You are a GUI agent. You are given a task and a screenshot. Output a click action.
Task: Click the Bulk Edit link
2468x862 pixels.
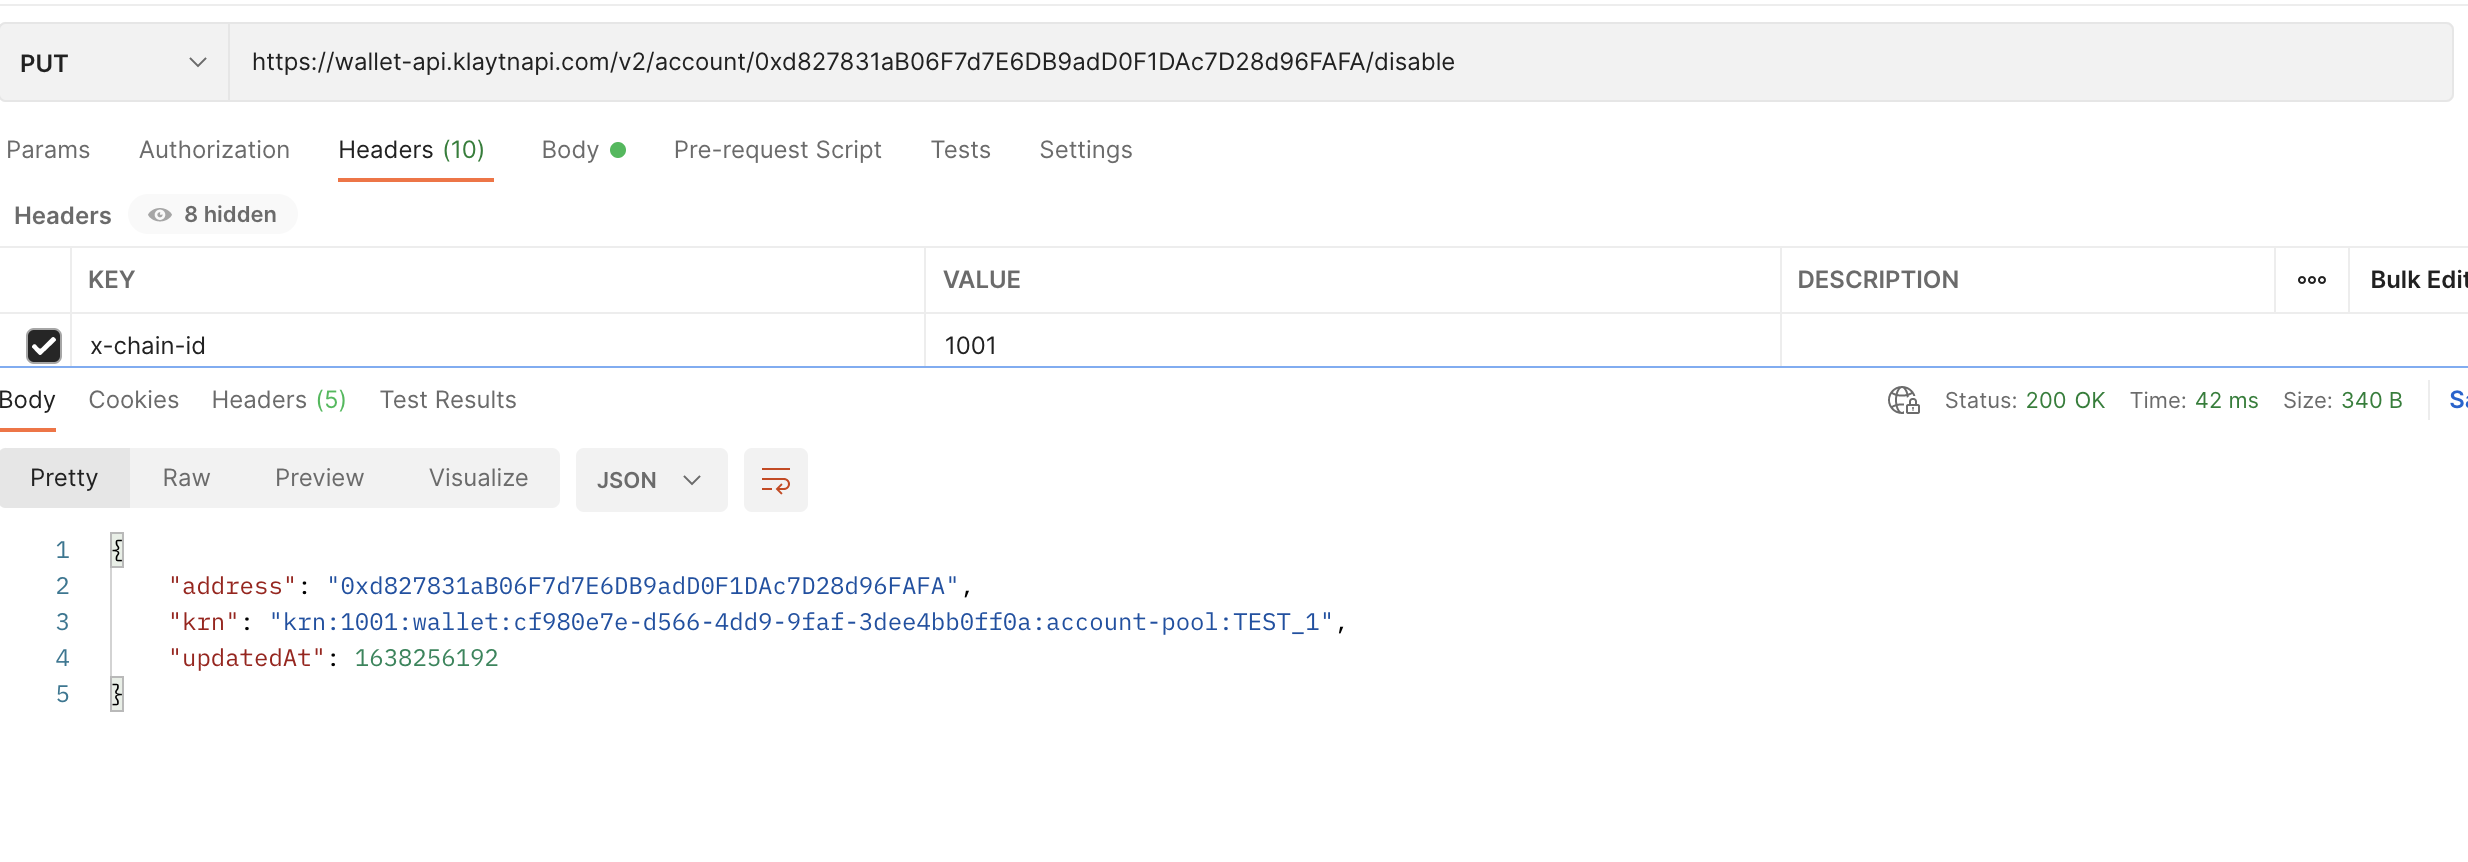click(2418, 280)
